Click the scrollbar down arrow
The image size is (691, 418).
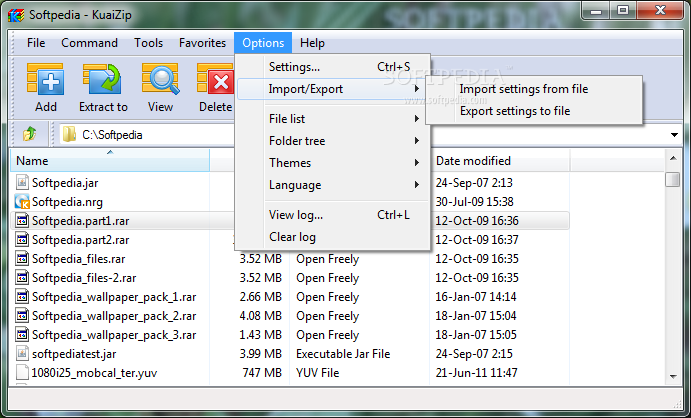(x=673, y=377)
